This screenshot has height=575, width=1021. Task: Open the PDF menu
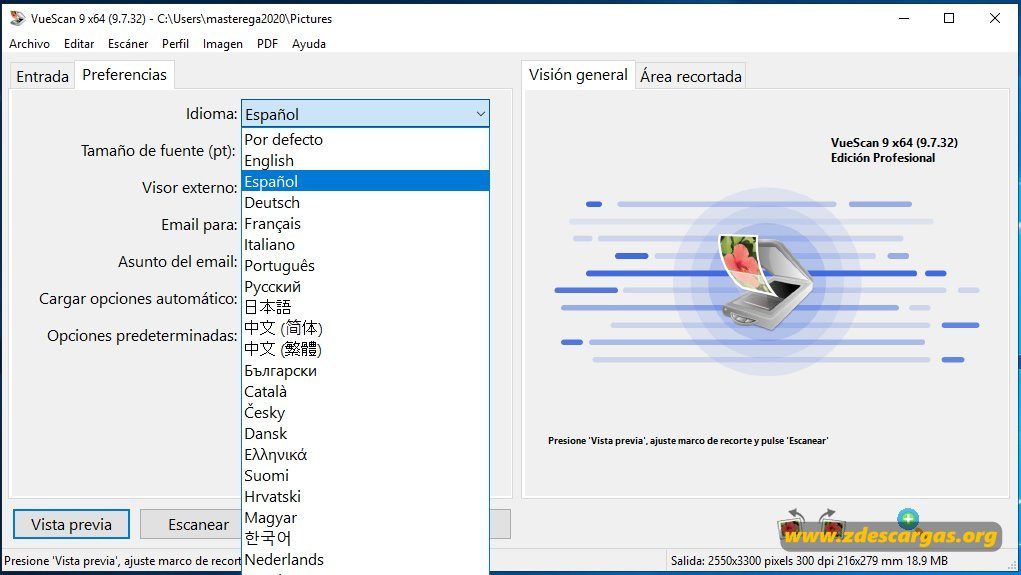[267, 44]
